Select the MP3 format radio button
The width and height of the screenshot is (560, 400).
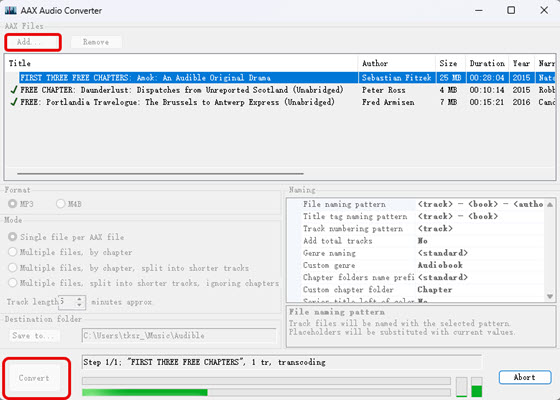click(x=12, y=204)
